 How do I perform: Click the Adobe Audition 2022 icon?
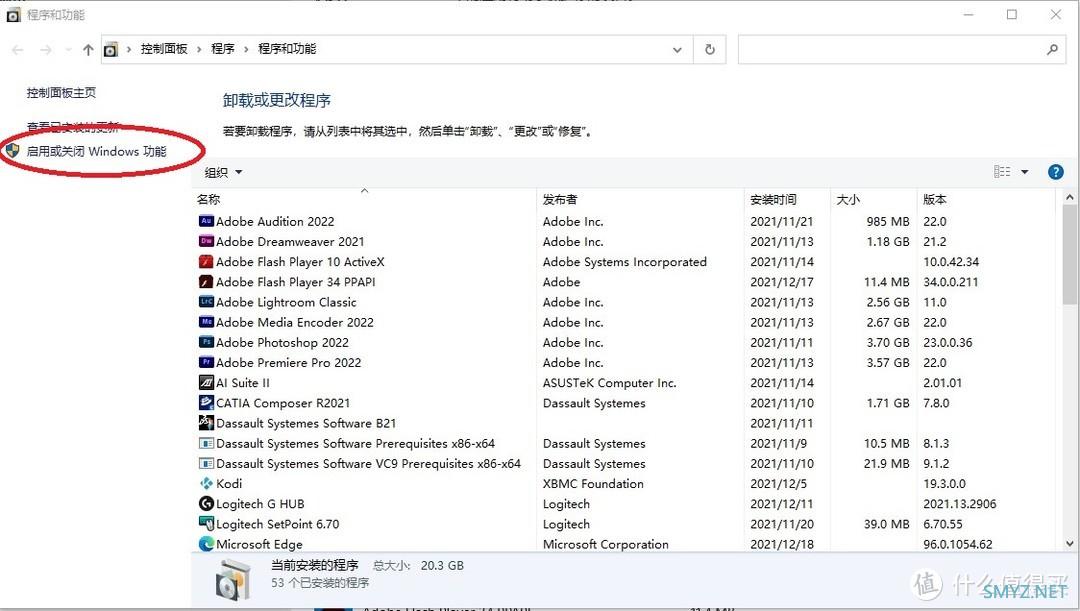(x=206, y=221)
